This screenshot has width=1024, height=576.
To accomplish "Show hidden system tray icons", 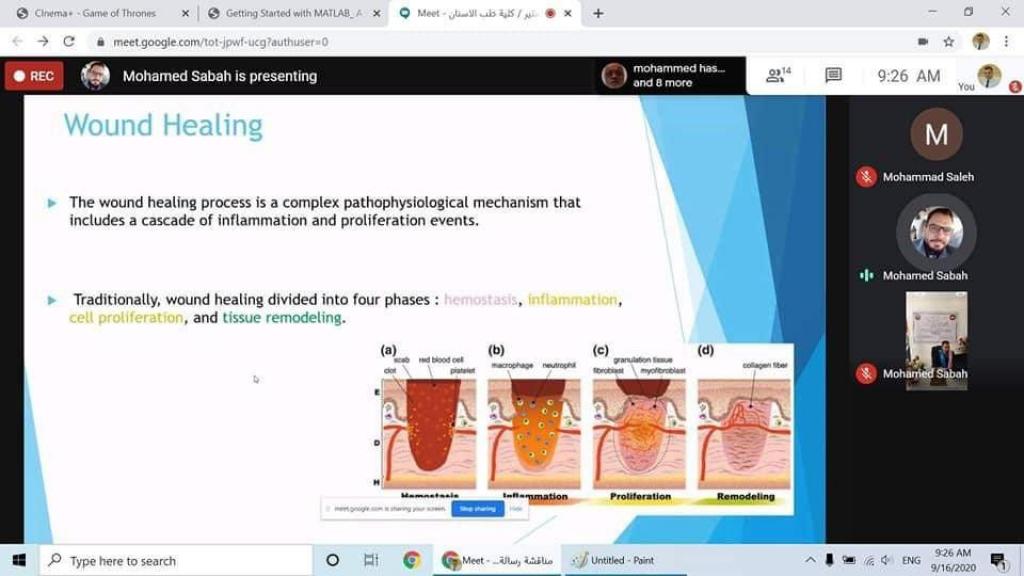I will click(x=810, y=561).
